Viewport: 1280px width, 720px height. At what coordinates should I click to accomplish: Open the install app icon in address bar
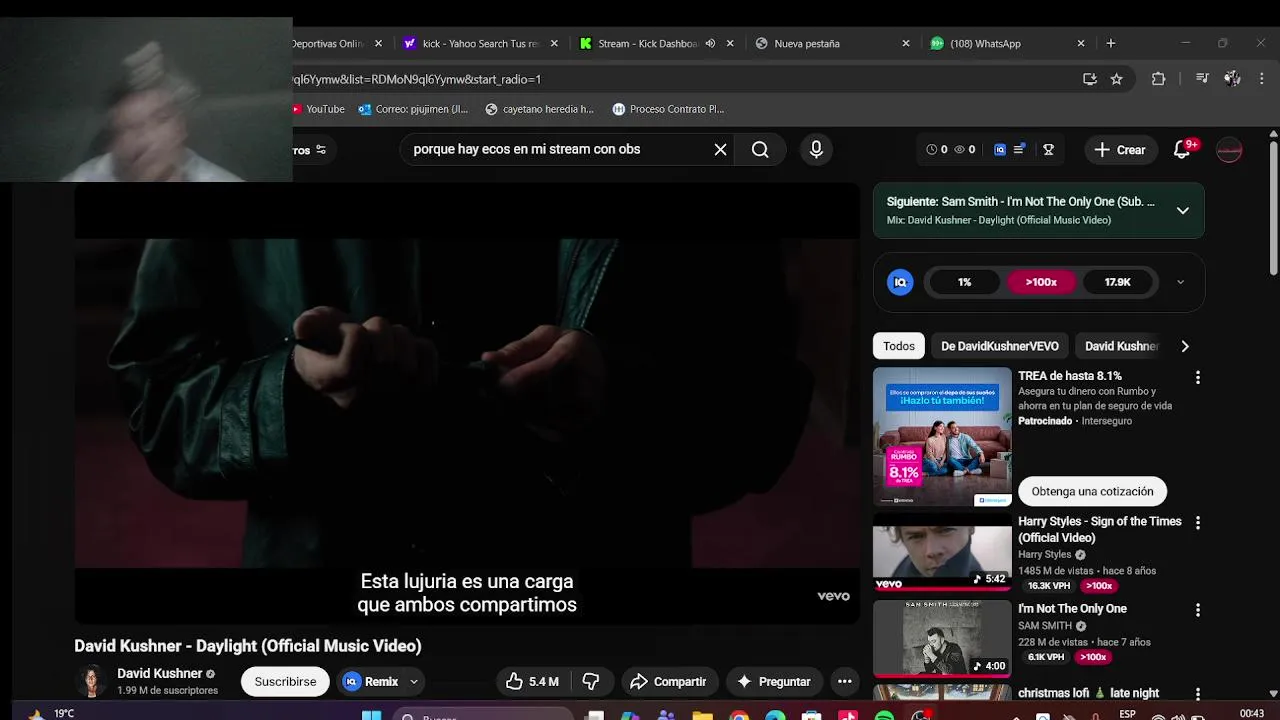(x=1090, y=79)
